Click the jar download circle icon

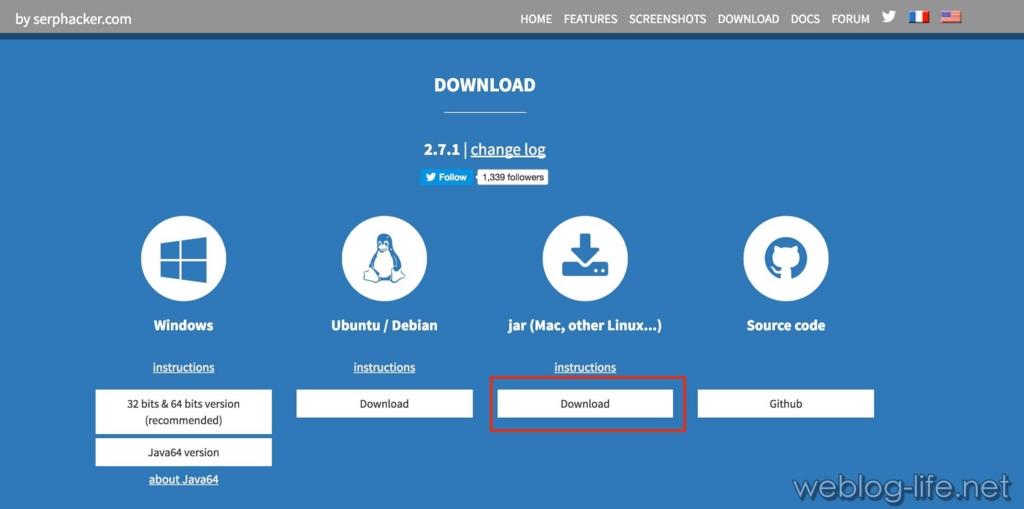coord(585,259)
